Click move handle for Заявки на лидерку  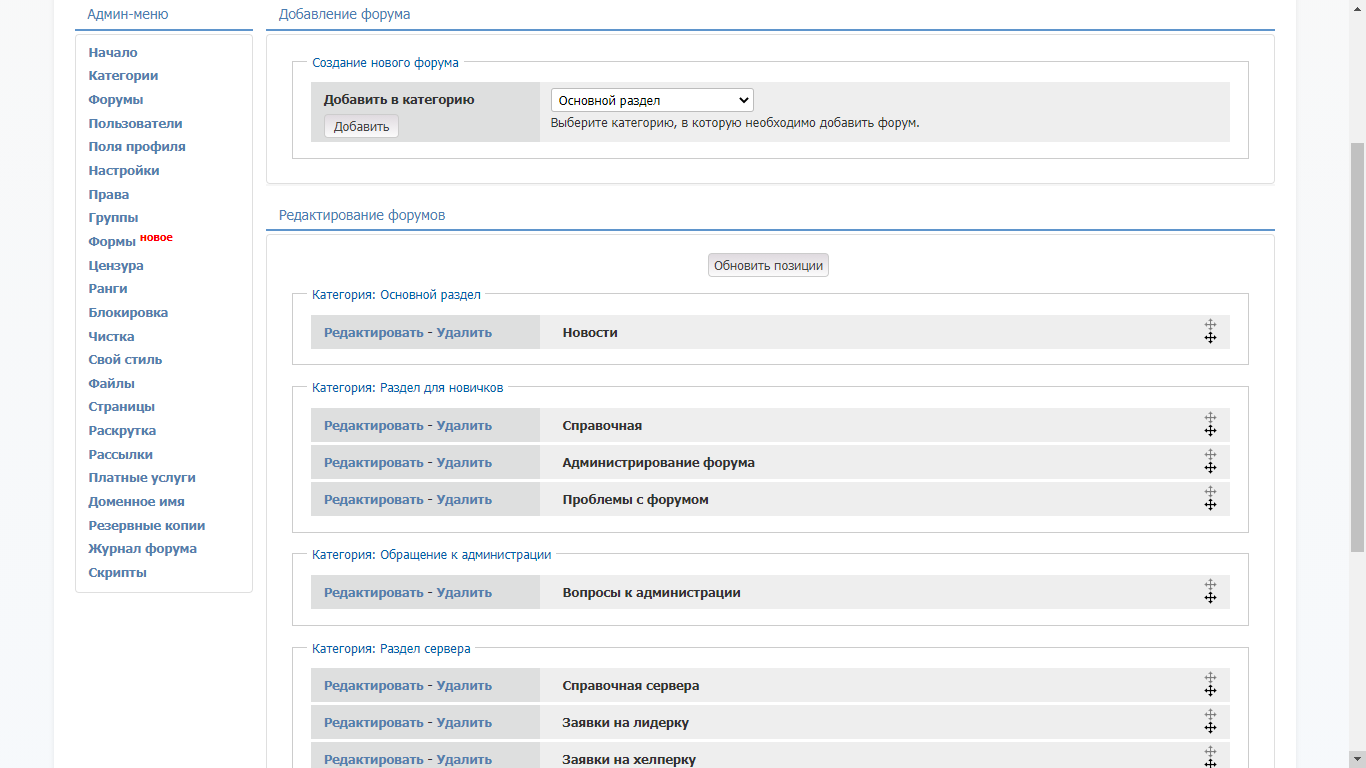(x=1209, y=722)
